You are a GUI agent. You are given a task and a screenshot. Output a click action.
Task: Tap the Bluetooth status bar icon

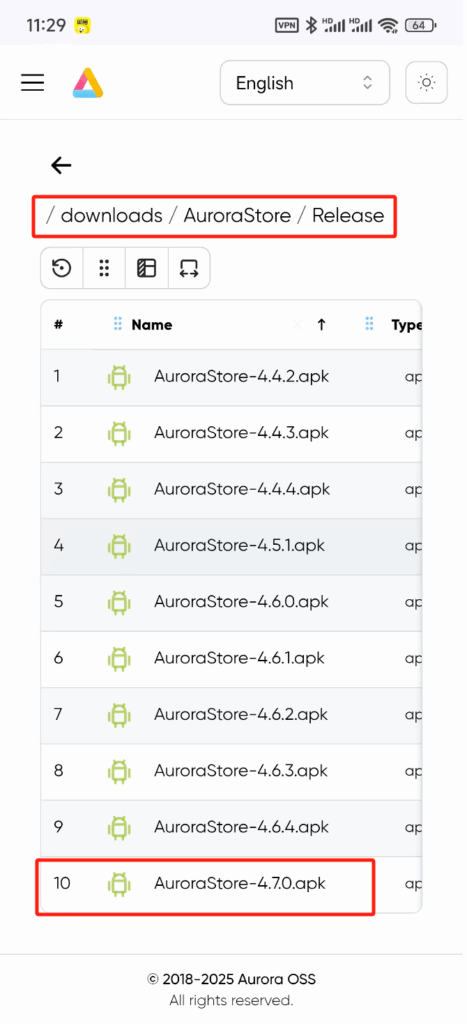(312, 25)
